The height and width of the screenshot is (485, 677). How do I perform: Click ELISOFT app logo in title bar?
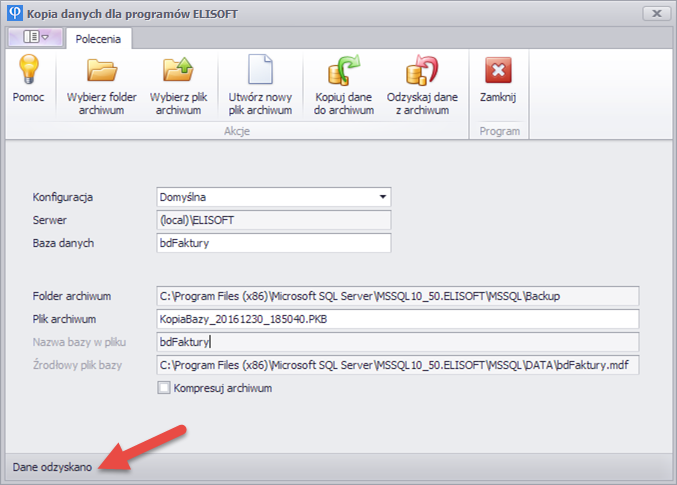tap(15, 13)
